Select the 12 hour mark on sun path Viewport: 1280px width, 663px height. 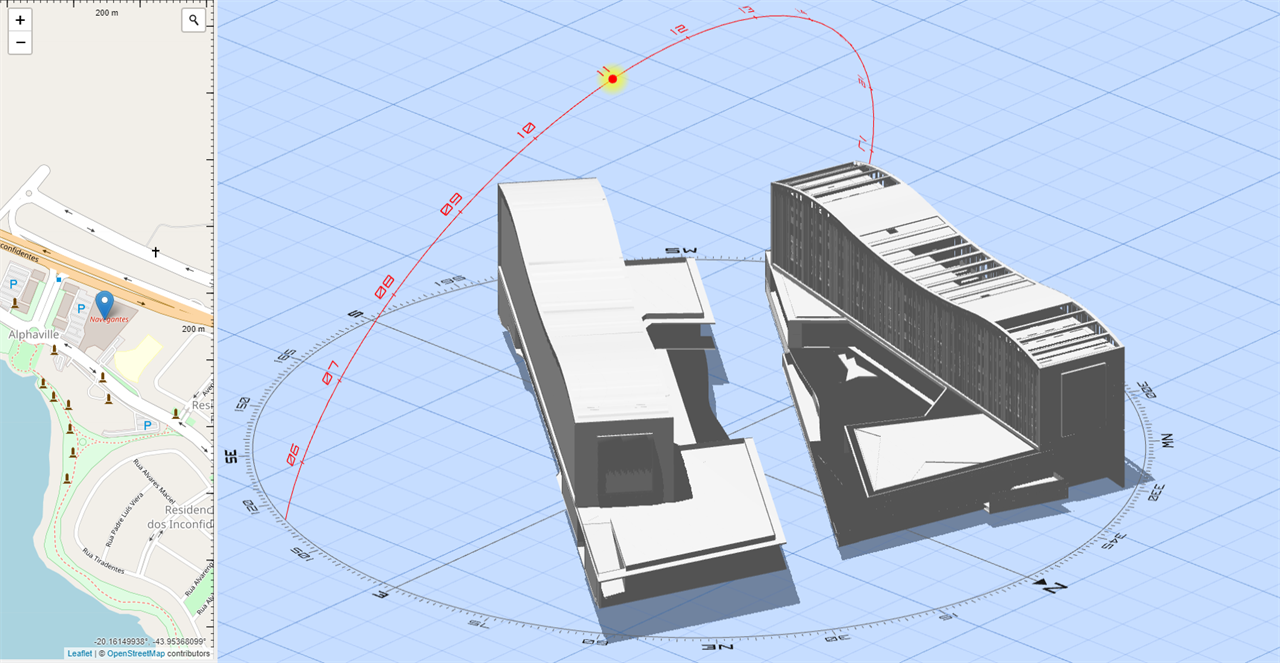click(x=679, y=32)
